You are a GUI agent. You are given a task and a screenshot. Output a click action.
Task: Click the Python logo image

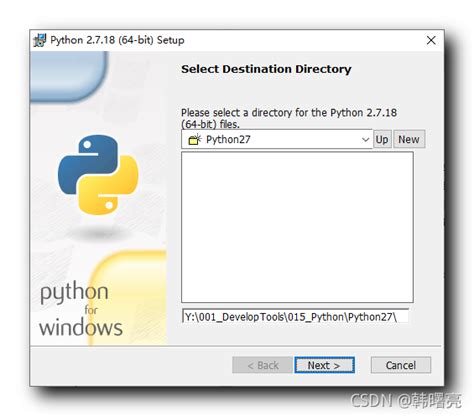[98, 174]
